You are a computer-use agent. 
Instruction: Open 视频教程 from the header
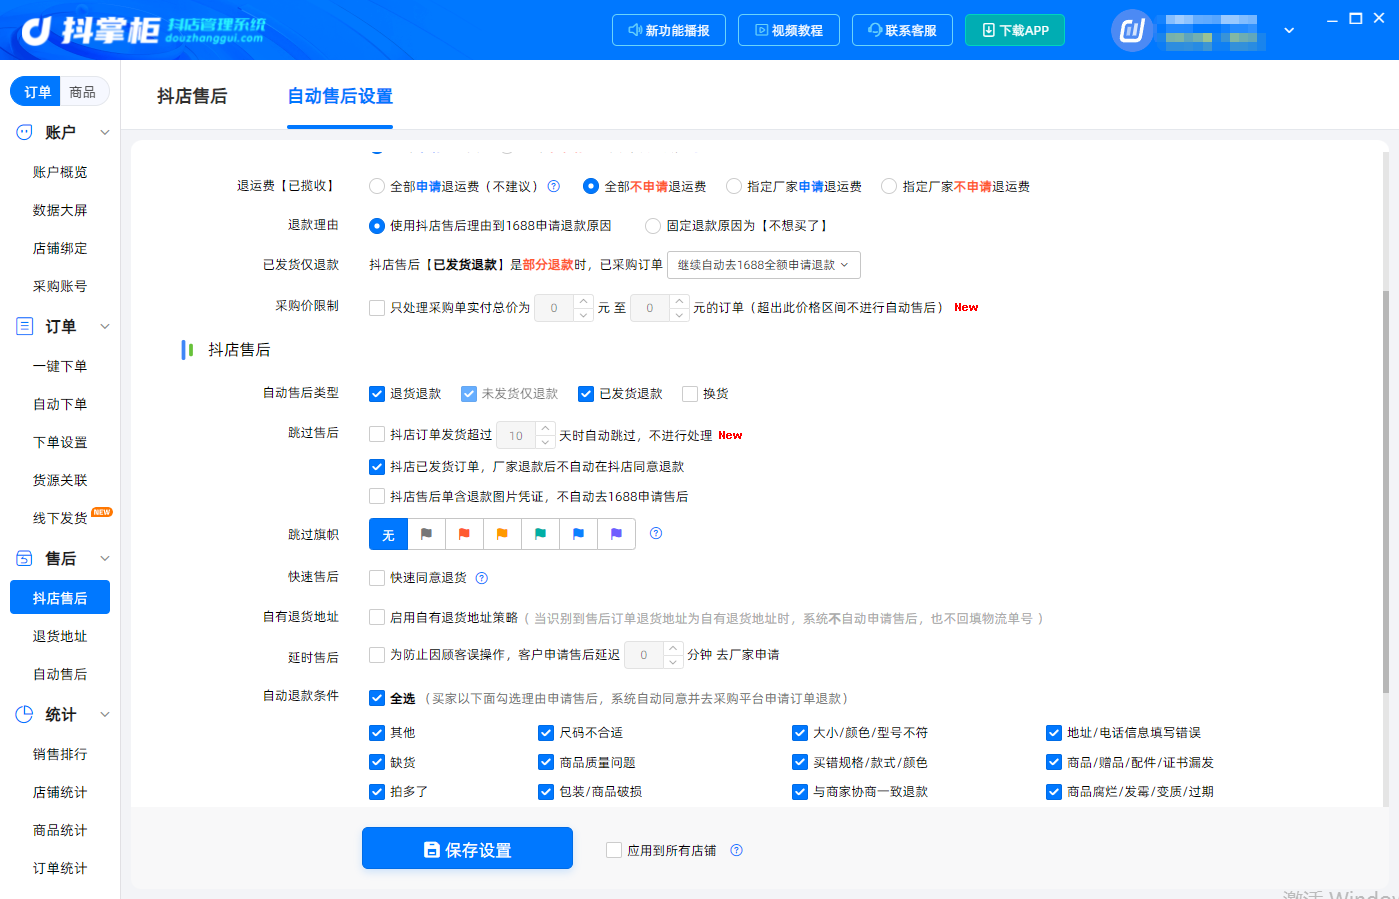pyautogui.click(x=789, y=30)
